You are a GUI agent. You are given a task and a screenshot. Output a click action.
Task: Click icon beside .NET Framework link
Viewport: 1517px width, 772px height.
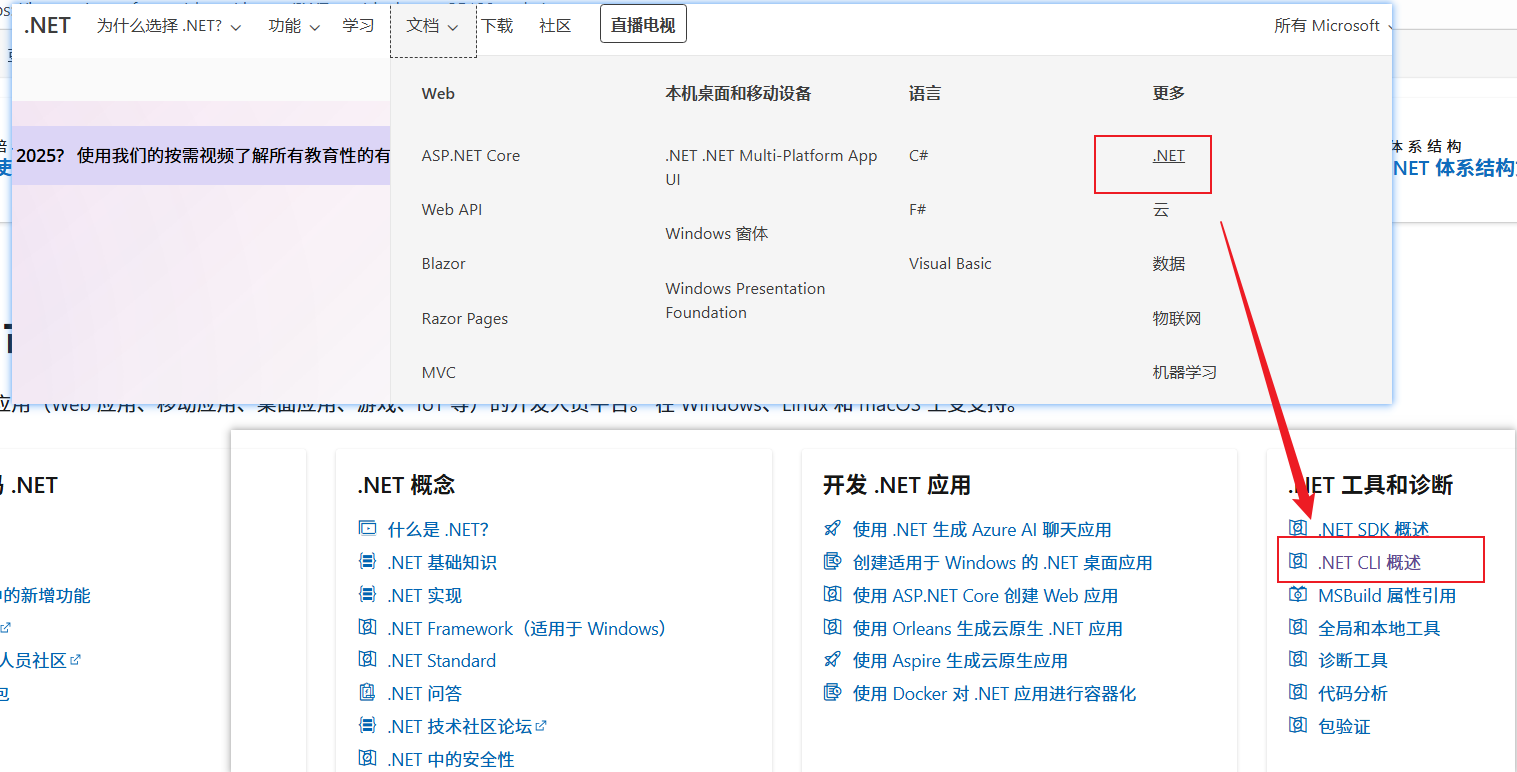pos(367,628)
